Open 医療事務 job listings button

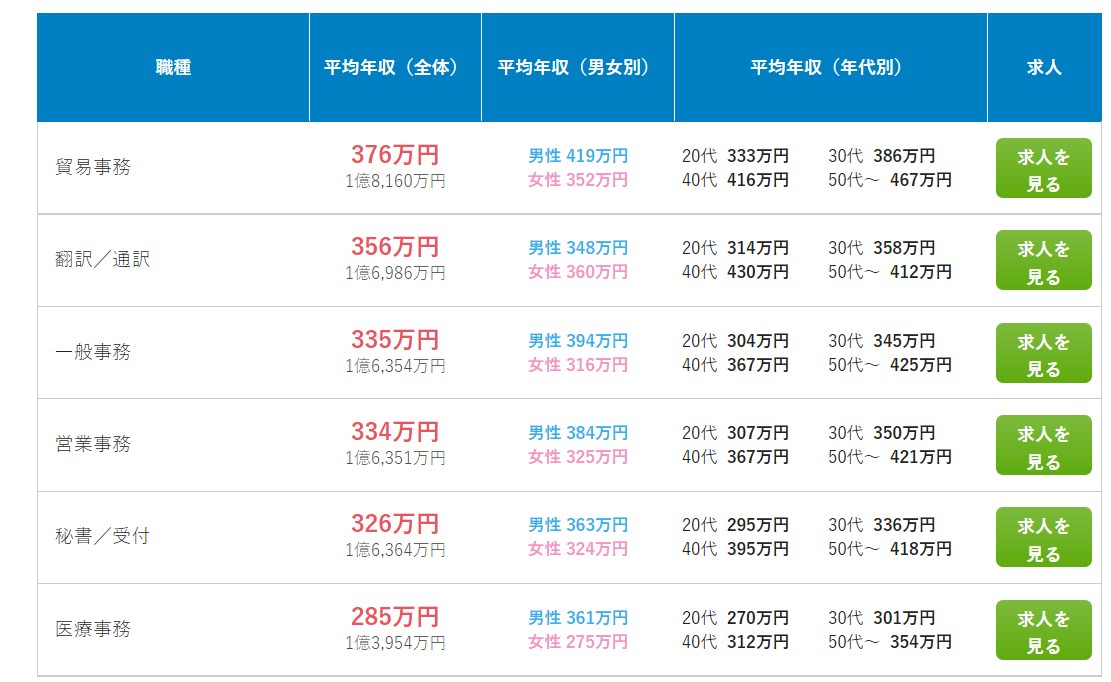(x=1043, y=631)
